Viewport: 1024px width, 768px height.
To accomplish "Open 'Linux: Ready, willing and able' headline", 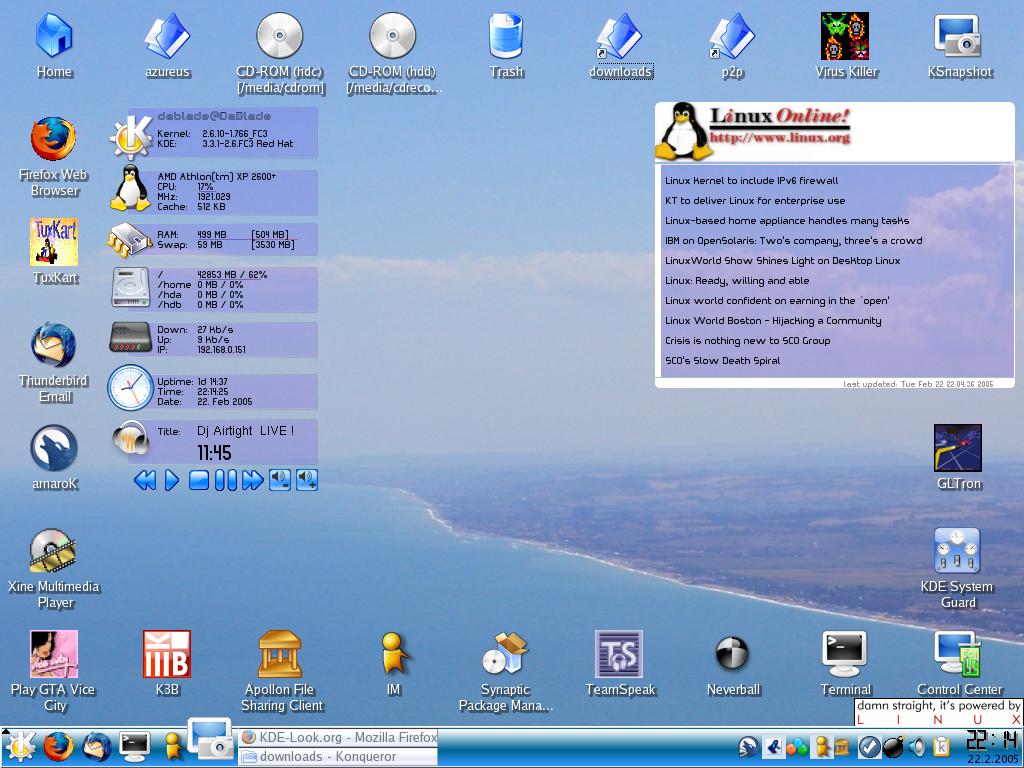I will pyautogui.click(x=737, y=281).
